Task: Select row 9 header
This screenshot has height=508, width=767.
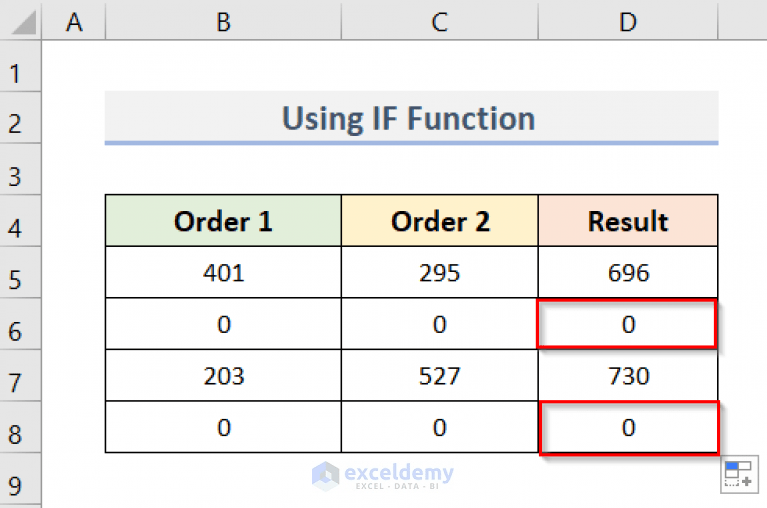Action: 21,479
